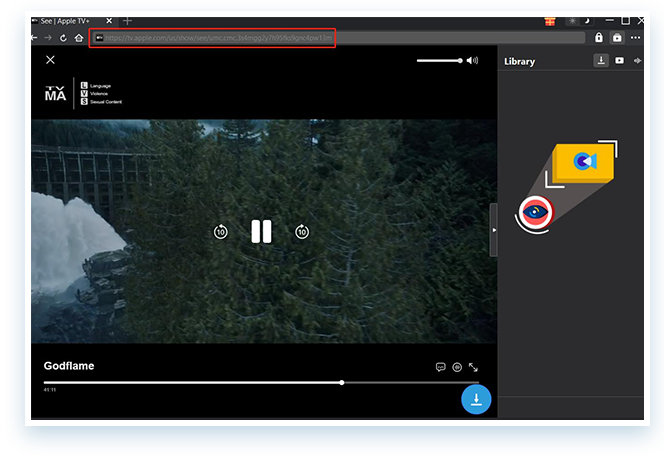
Task: Close the Apple TV+ video player
Action: pyautogui.click(x=50, y=60)
